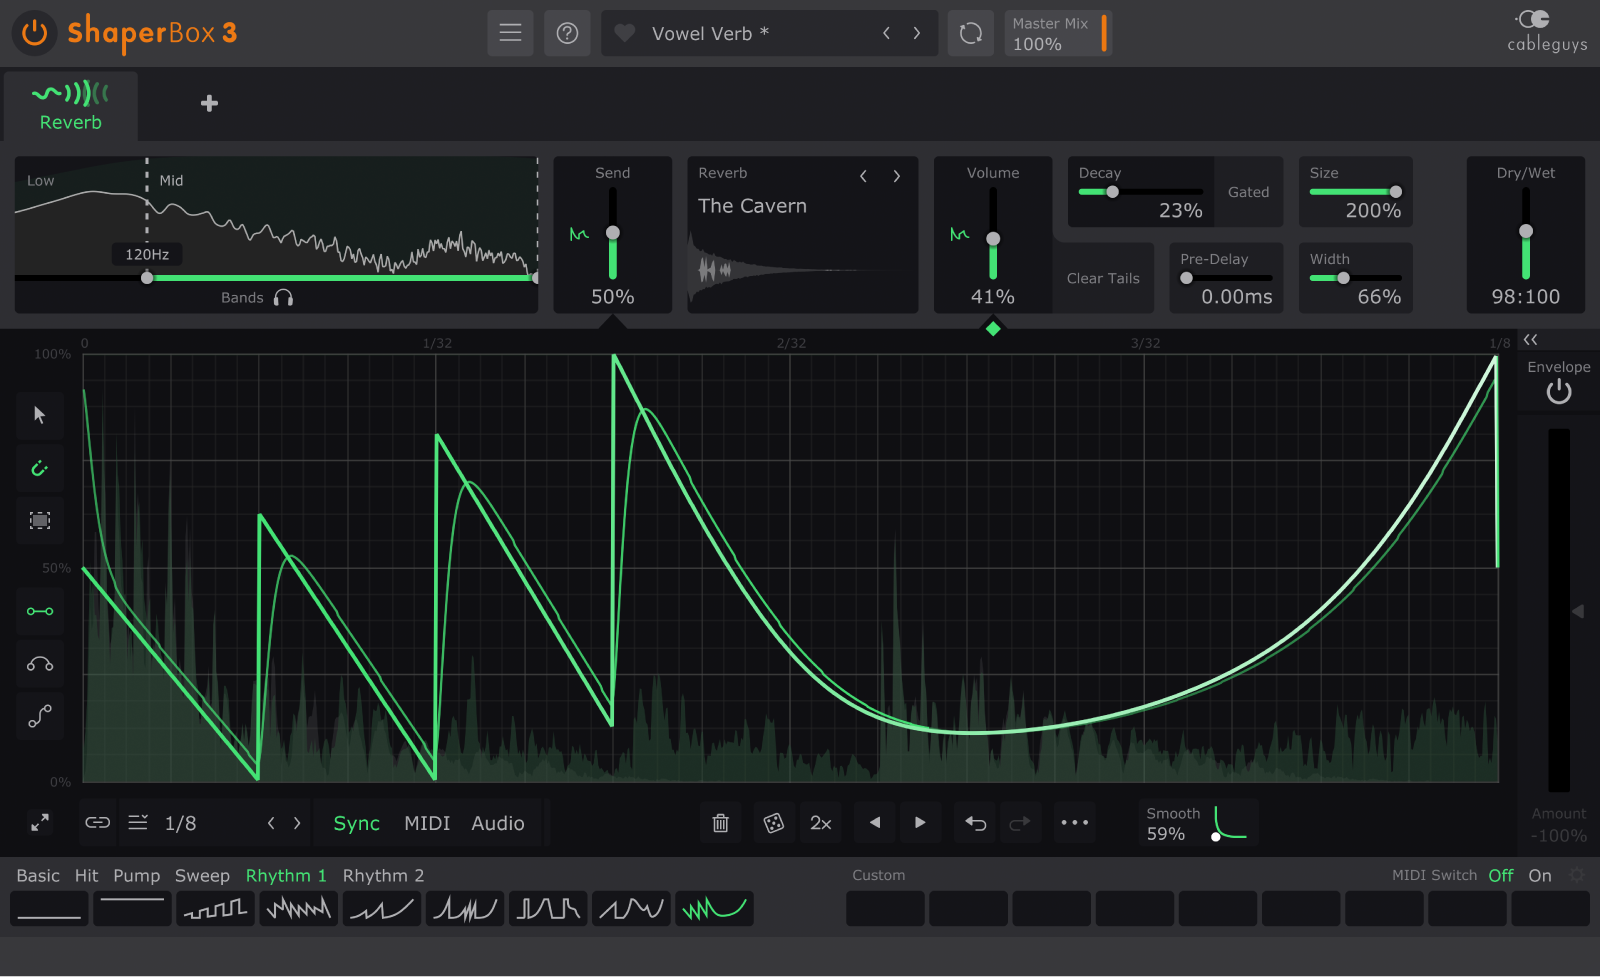Choose the S-curve drawing tool
1600x977 pixels.
coord(40,716)
